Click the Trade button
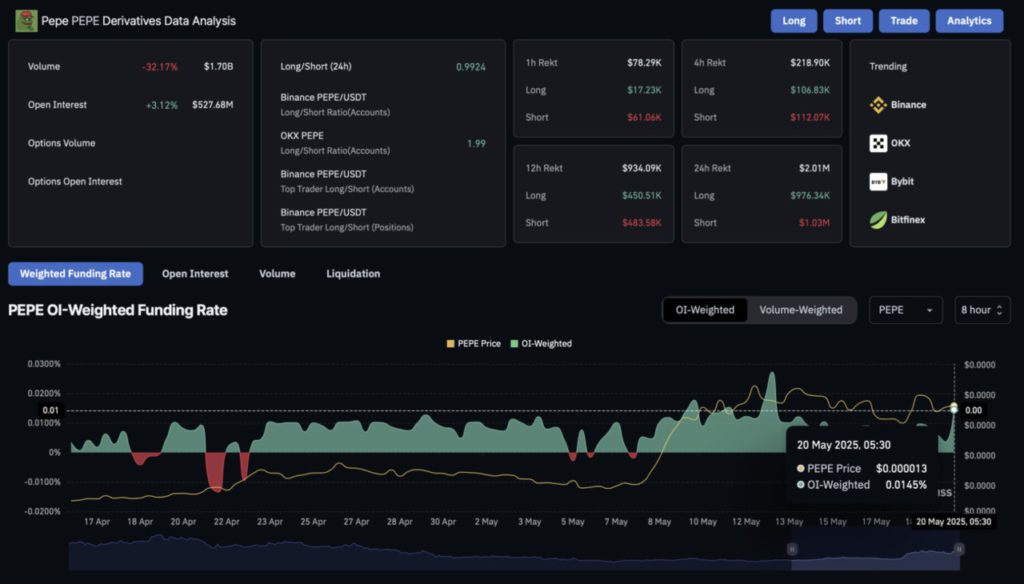Screen dimensions: 1024x584 point(904,21)
